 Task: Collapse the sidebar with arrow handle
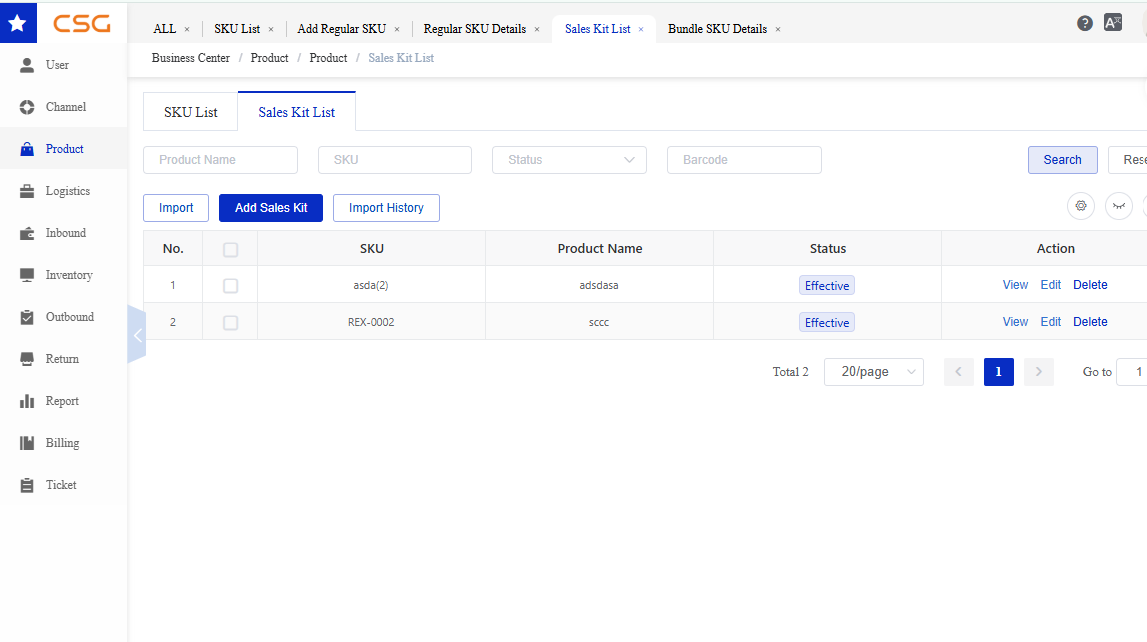coord(137,335)
